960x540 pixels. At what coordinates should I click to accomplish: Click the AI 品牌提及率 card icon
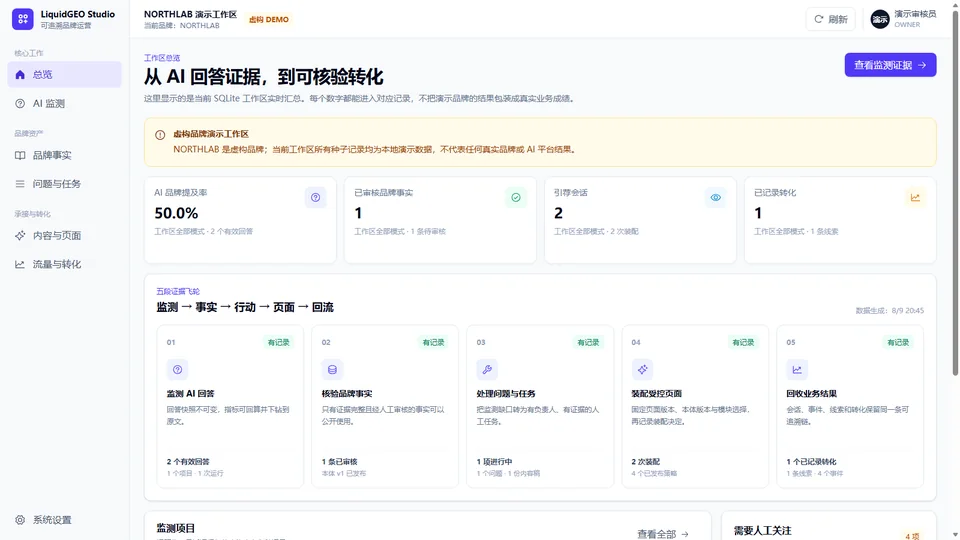[315, 198]
